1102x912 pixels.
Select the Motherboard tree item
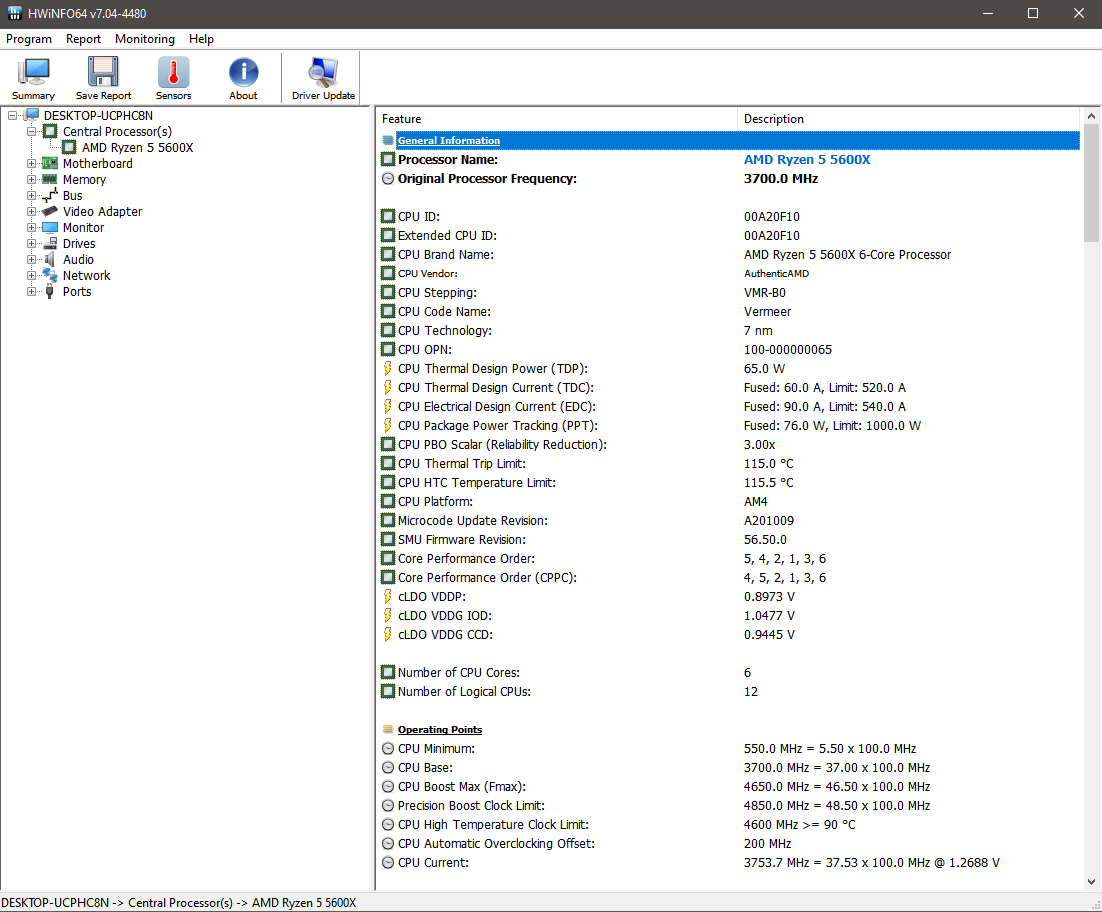pyautogui.click(x=98, y=164)
